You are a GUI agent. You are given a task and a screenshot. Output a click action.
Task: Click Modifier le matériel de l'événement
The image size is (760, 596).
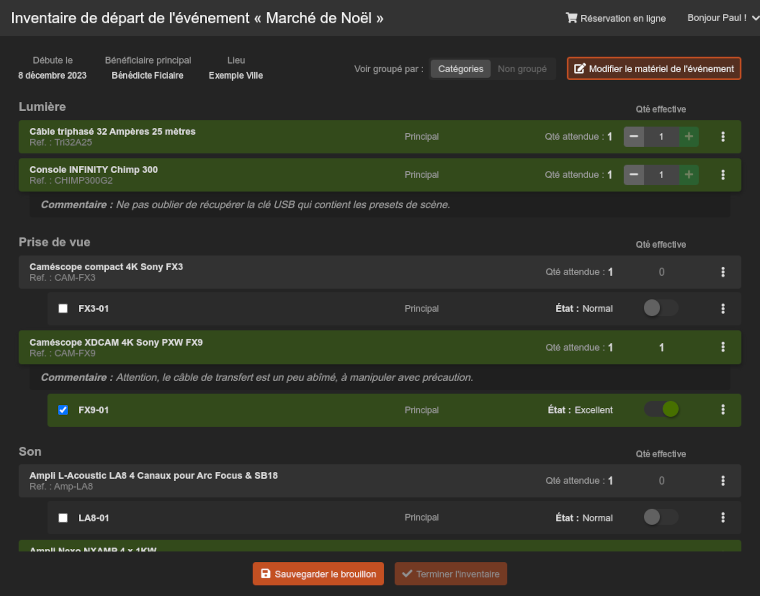[654, 69]
